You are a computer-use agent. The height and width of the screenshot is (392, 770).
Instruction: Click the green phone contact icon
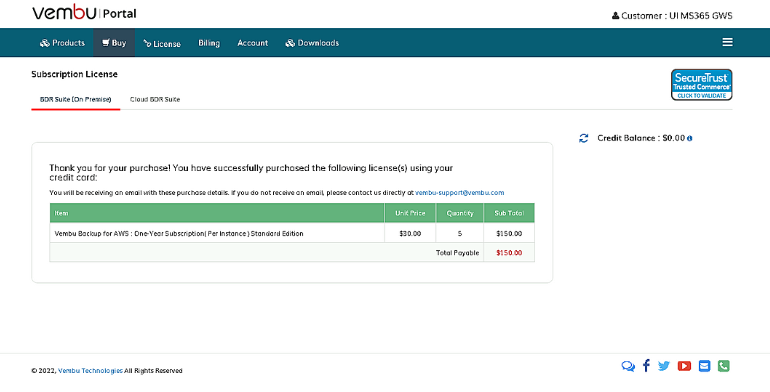point(723,366)
